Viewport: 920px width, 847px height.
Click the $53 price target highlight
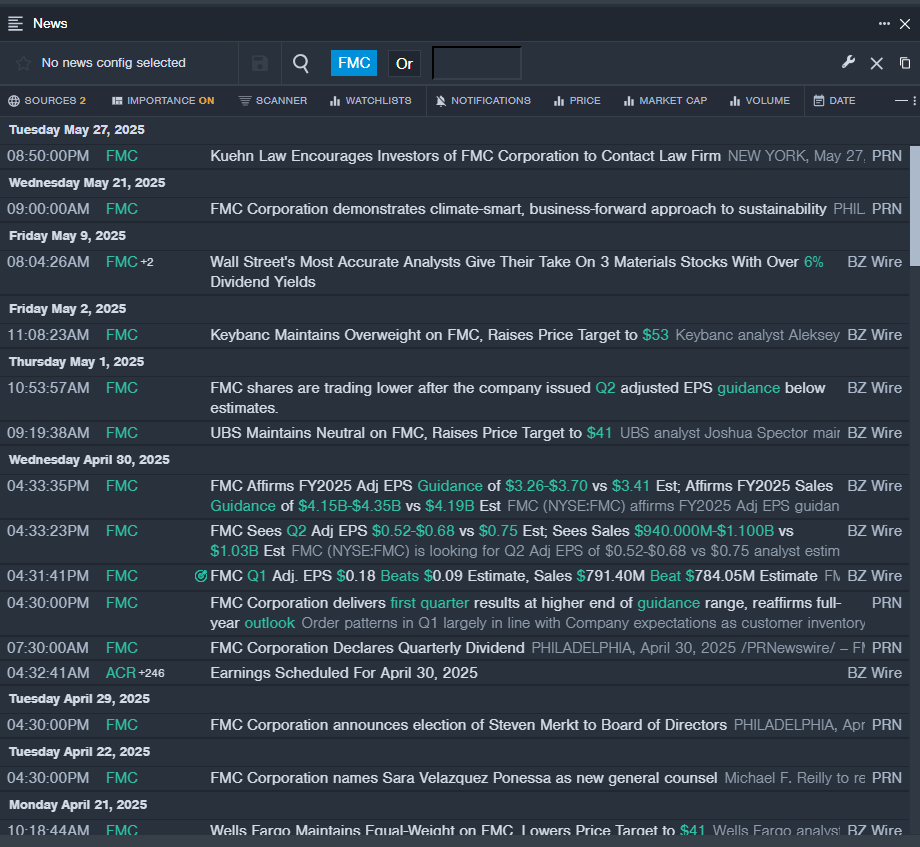(655, 335)
